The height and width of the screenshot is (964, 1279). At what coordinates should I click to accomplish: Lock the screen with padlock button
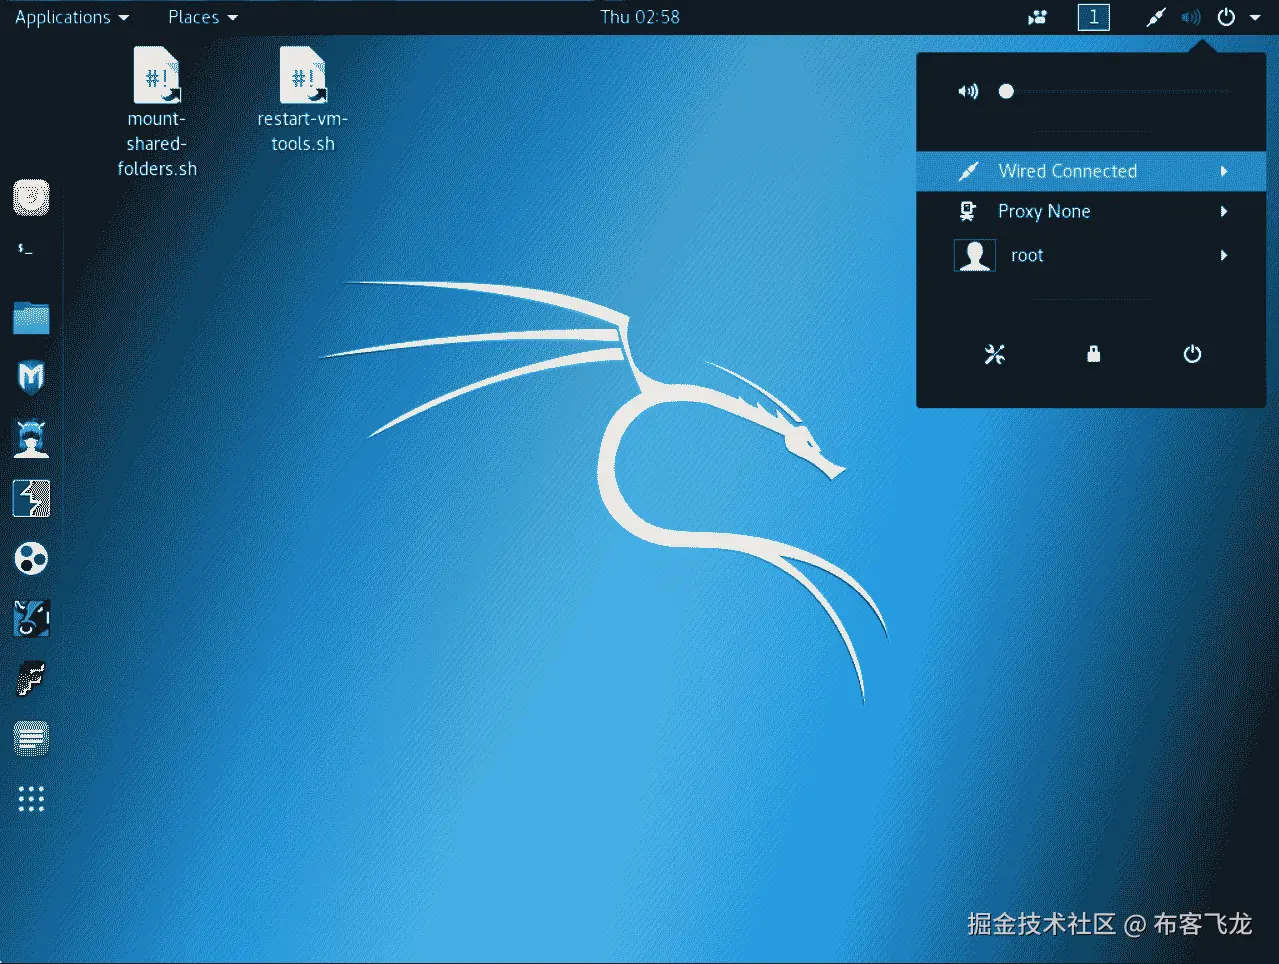click(1093, 354)
